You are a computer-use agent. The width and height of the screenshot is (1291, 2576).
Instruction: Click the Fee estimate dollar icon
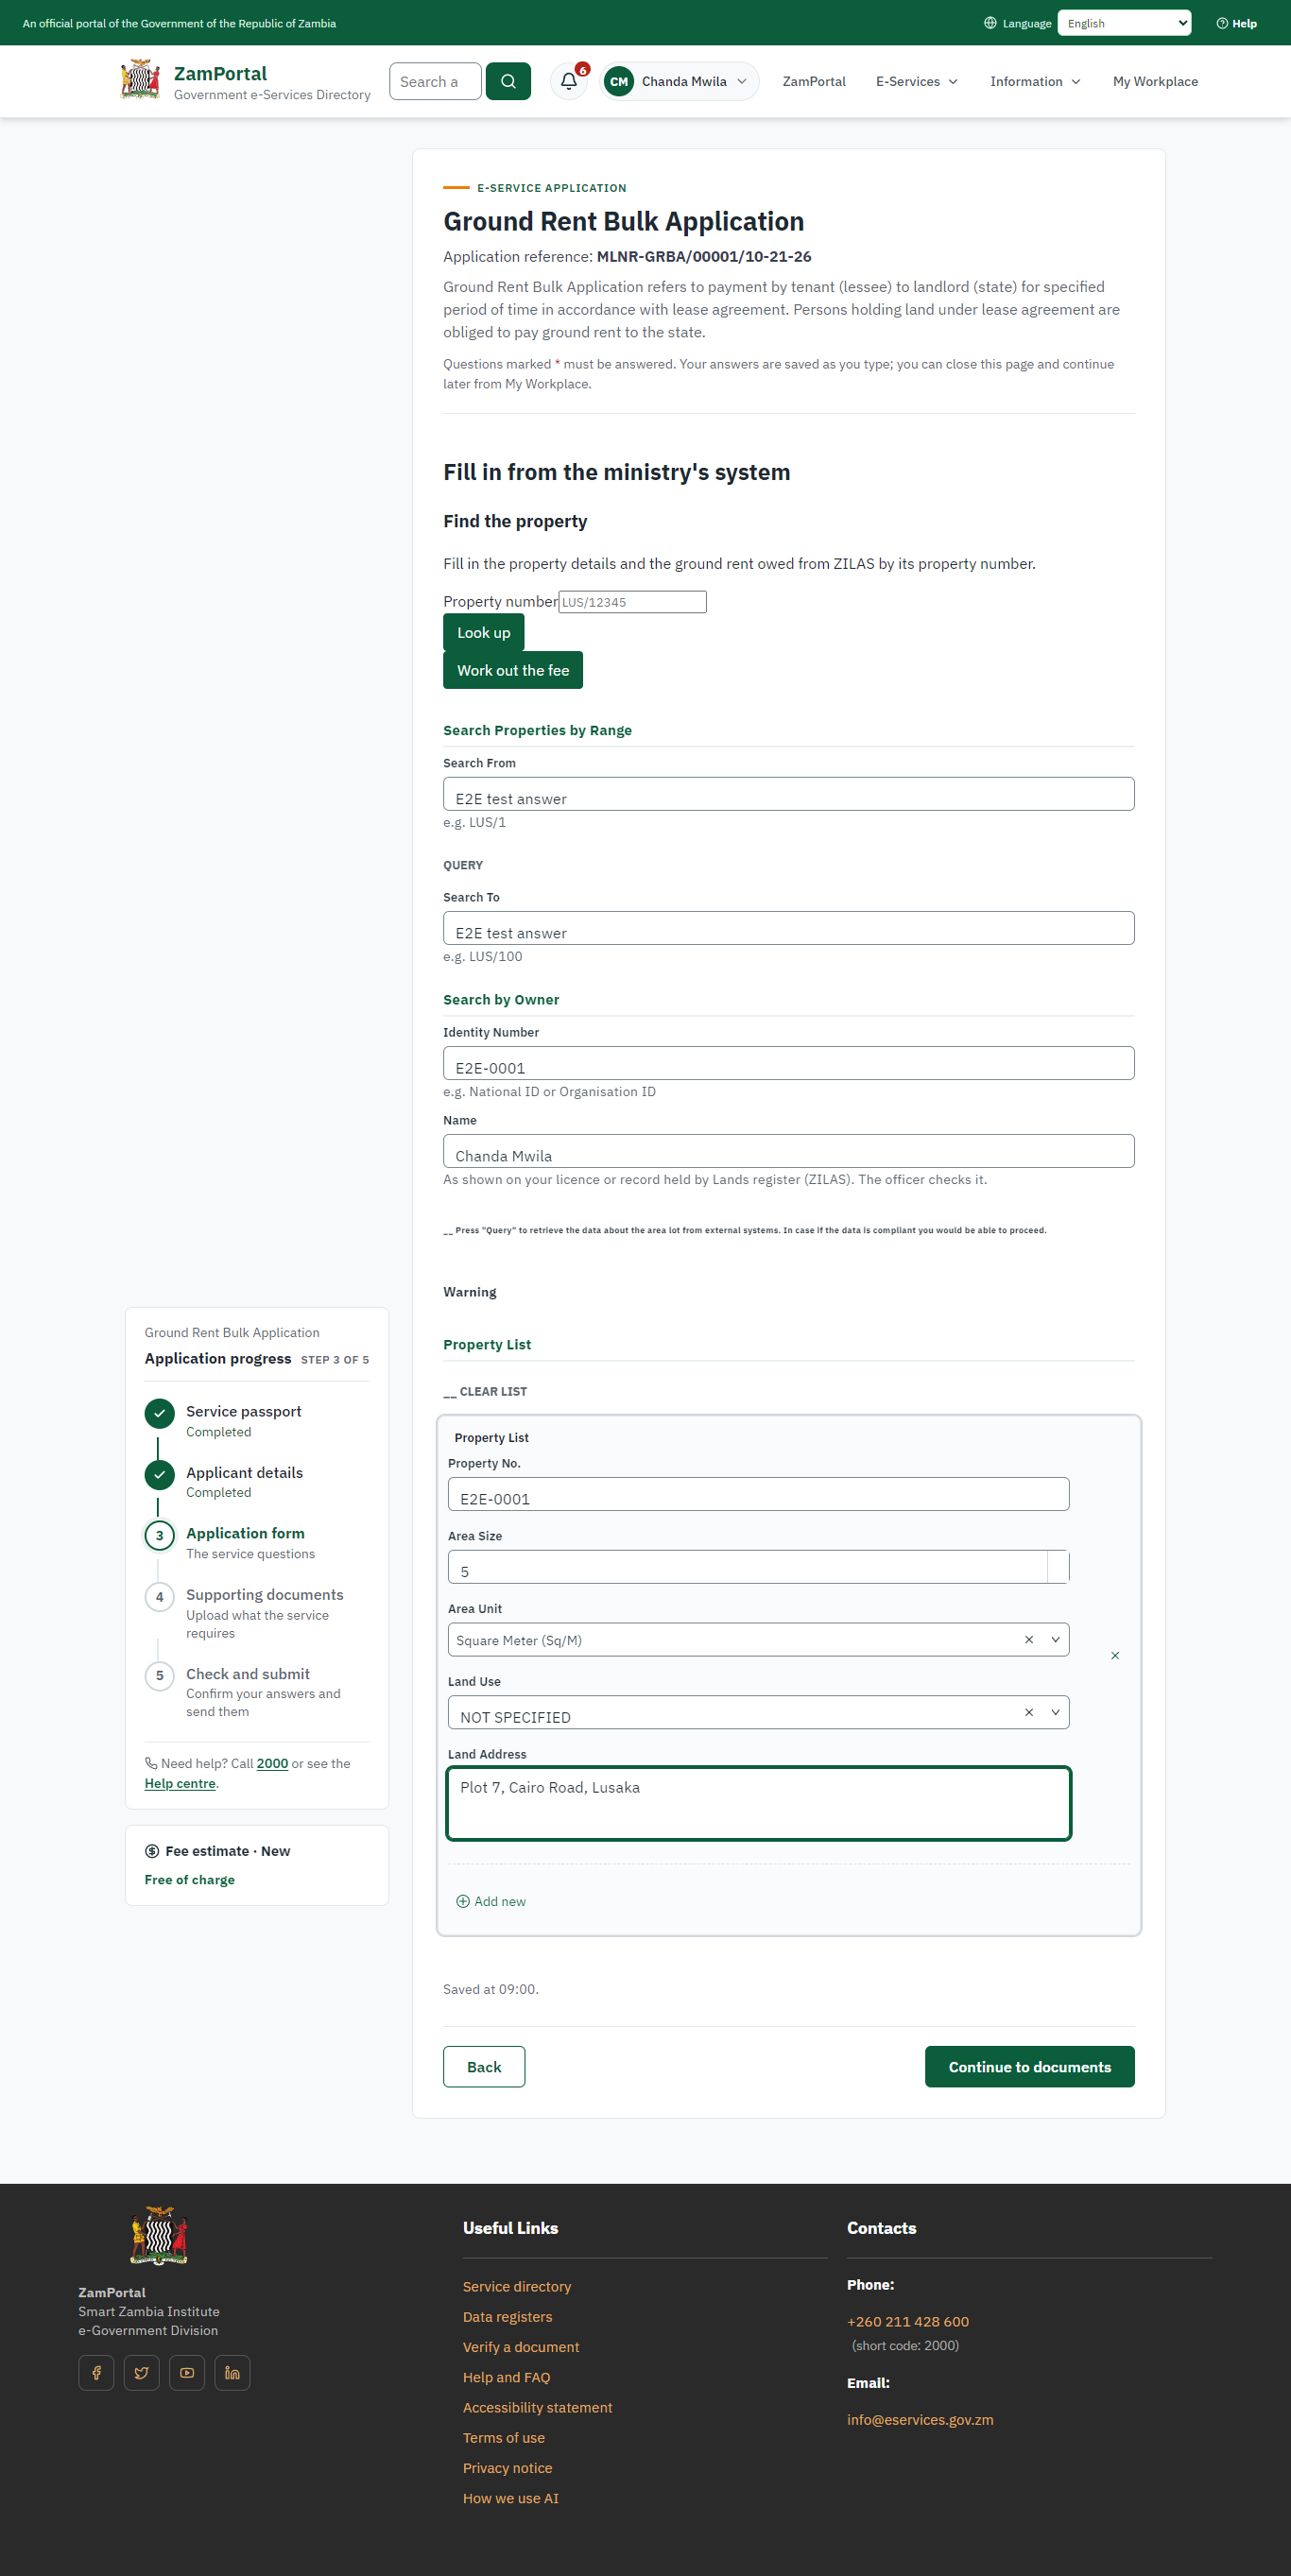tap(152, 1851)
